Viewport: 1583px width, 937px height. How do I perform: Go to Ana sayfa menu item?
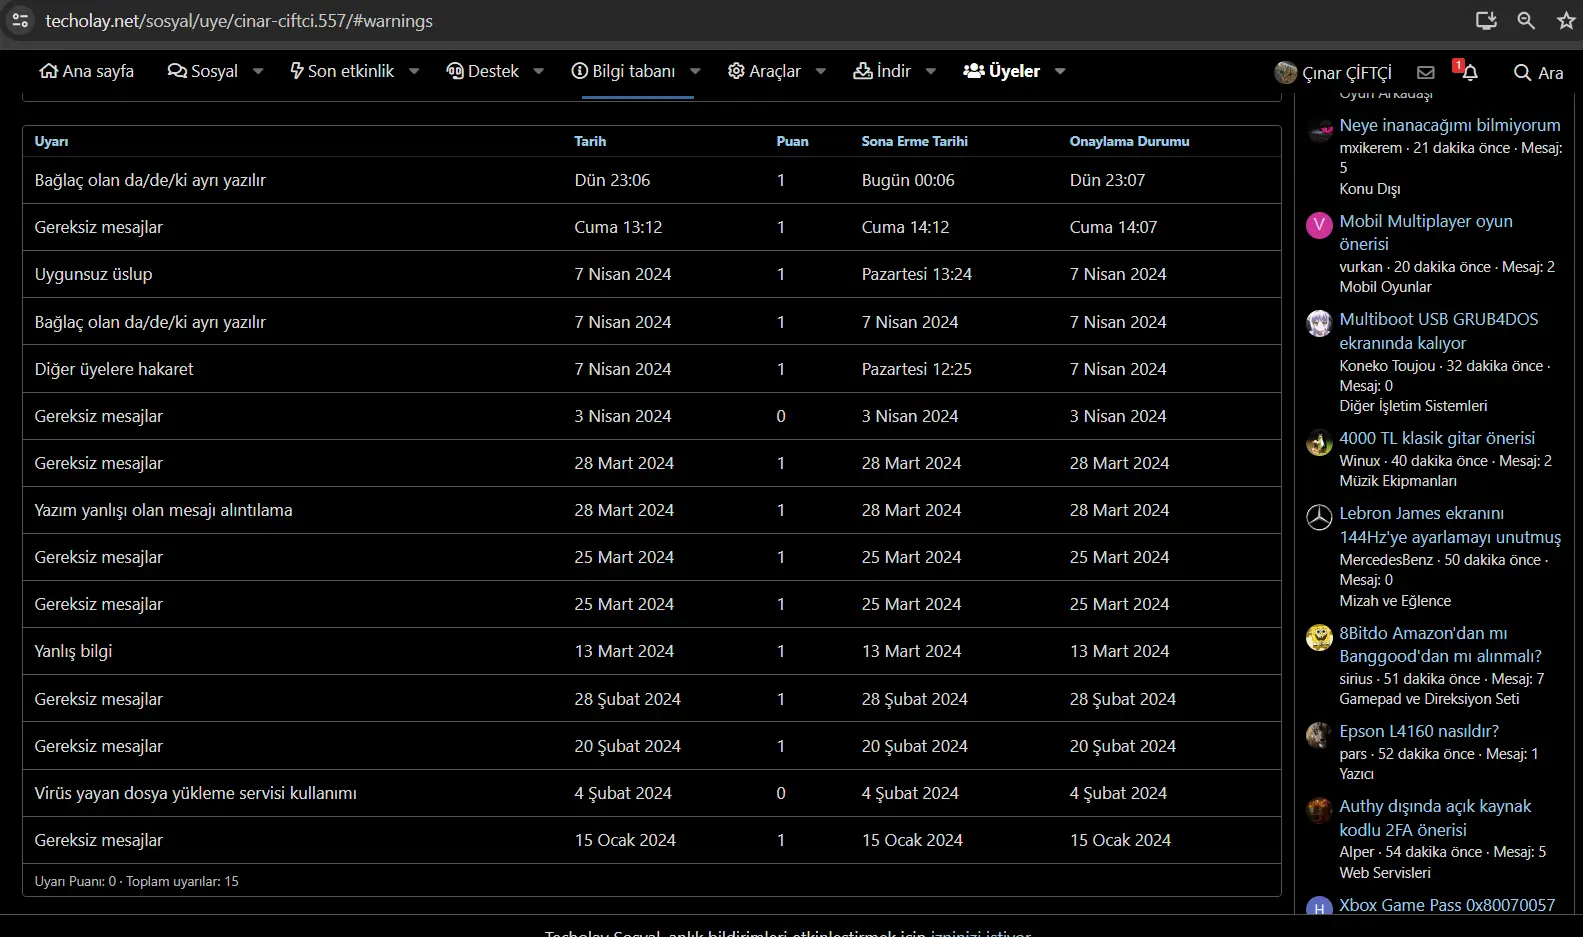(x=86, y=71)
